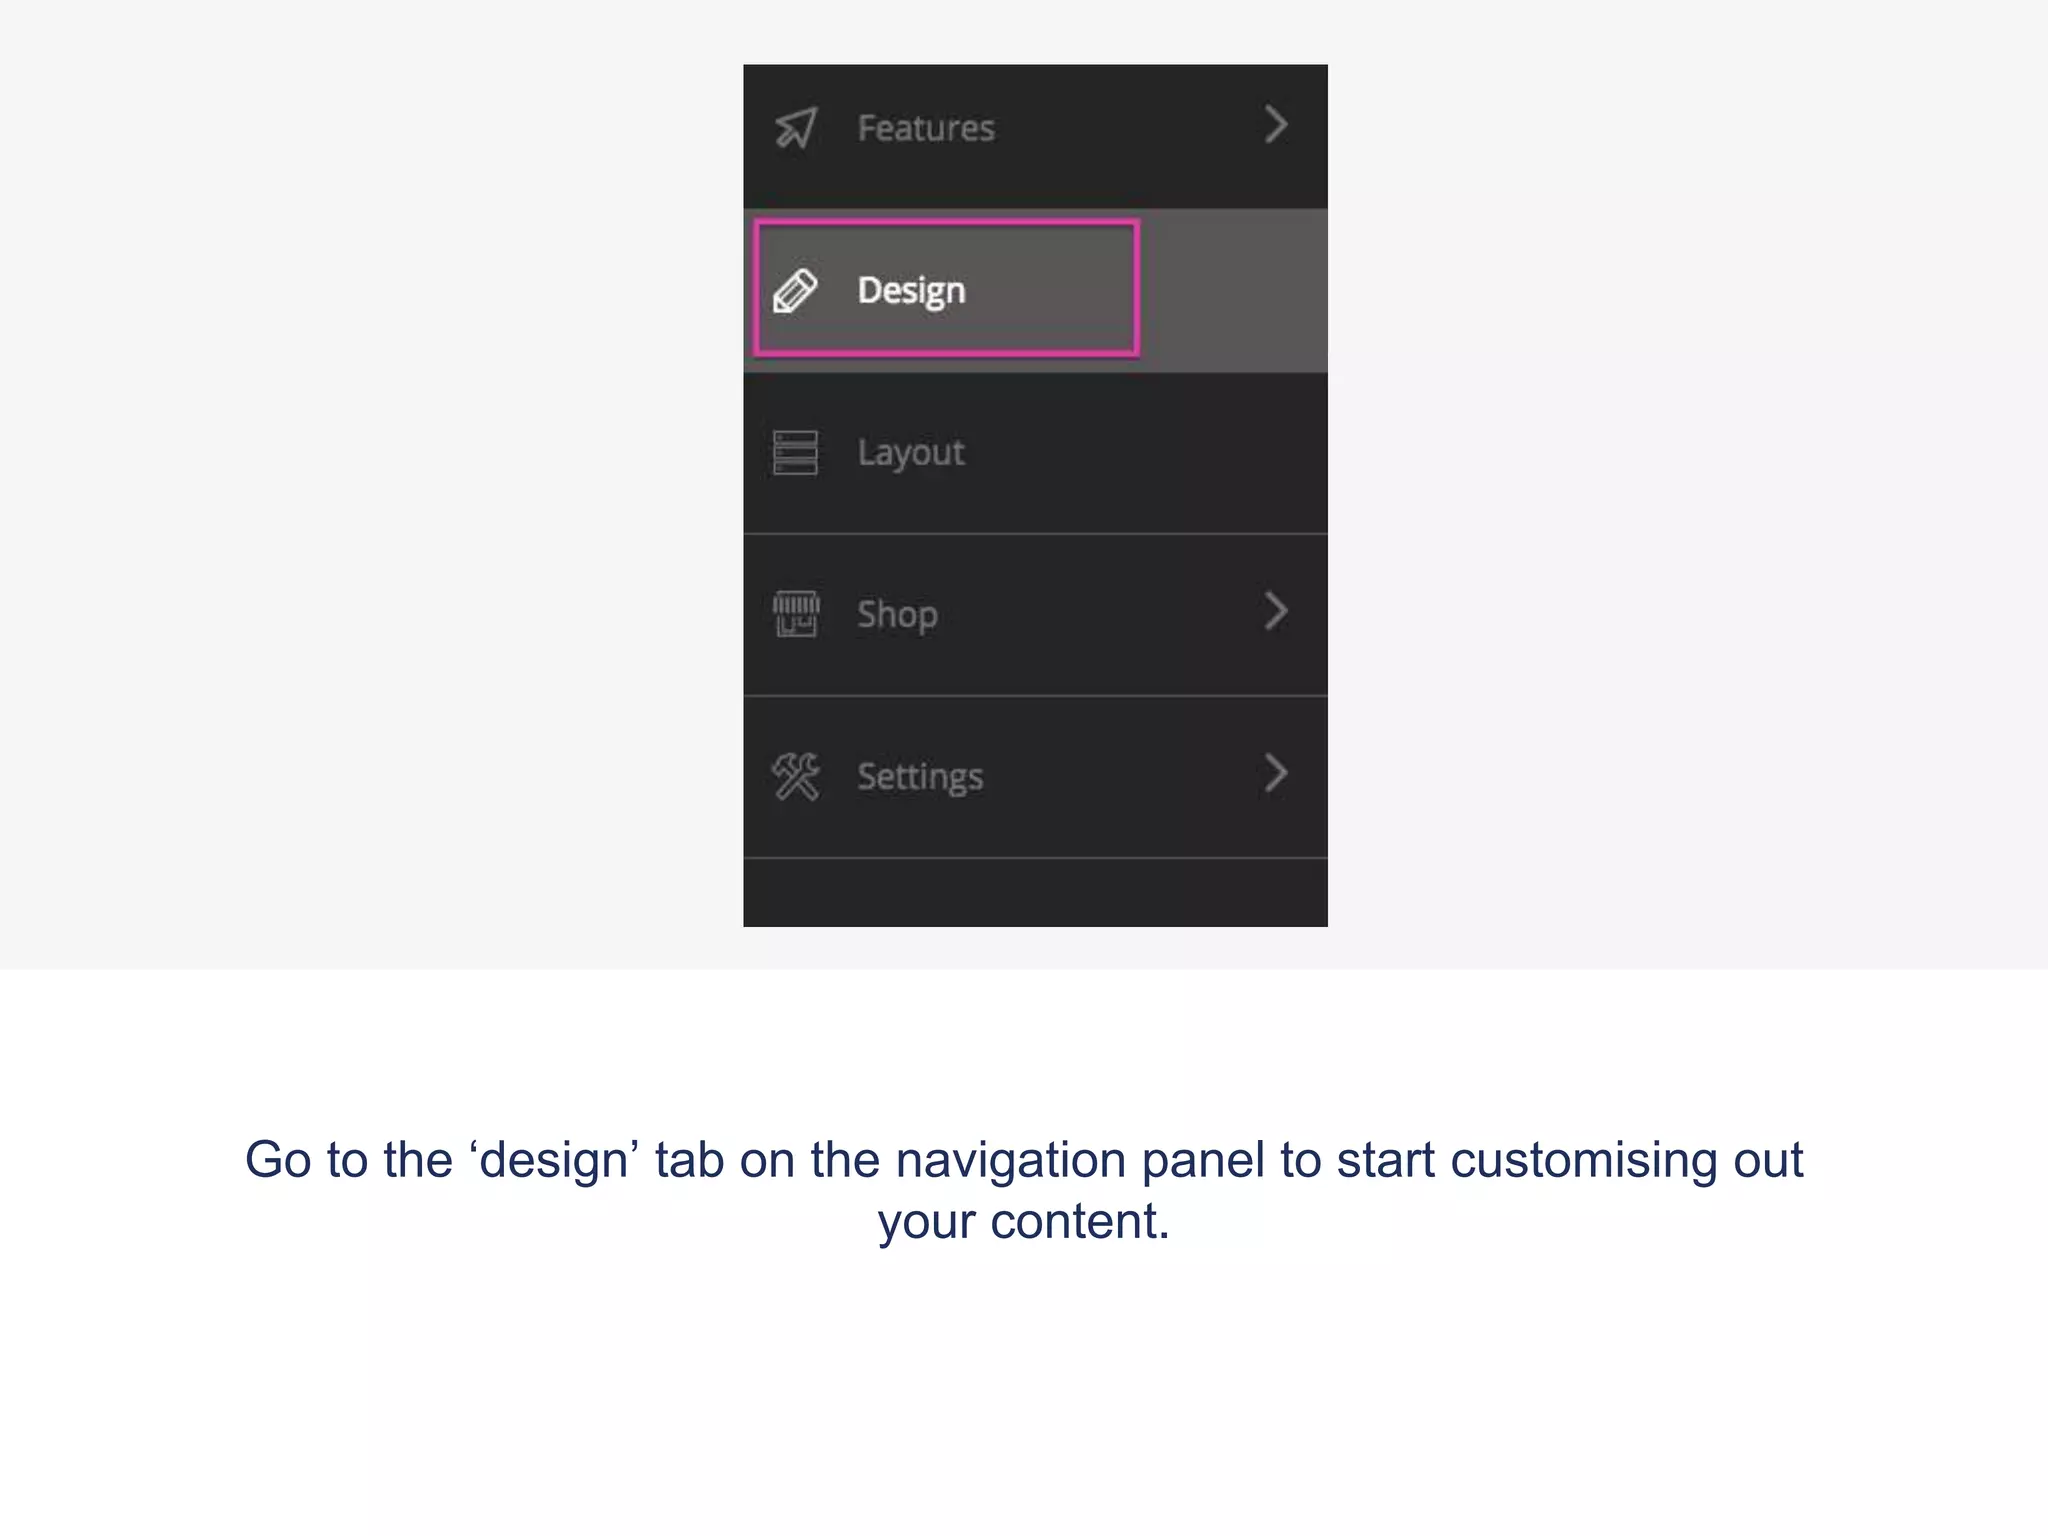Open the Settings menu label
The width and height of the screenshot is (2048, 1536).
[920, 776]
